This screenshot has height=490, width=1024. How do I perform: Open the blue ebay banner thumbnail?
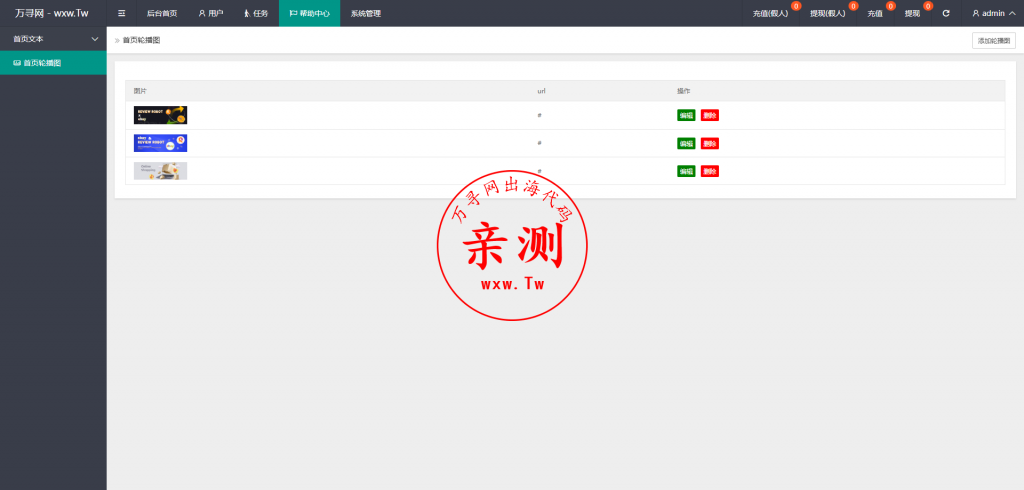160,143
